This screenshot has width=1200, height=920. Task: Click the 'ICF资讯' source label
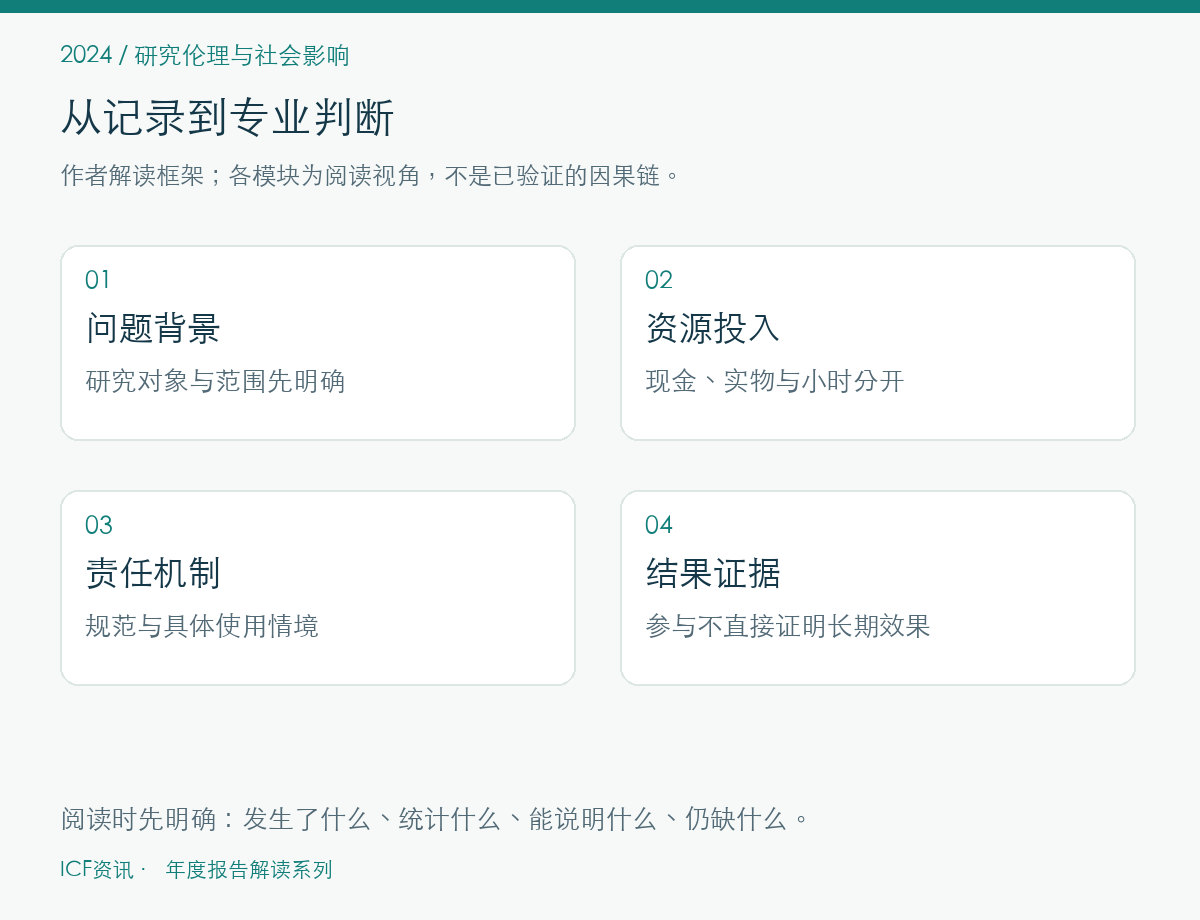click(x=97, y=870)
